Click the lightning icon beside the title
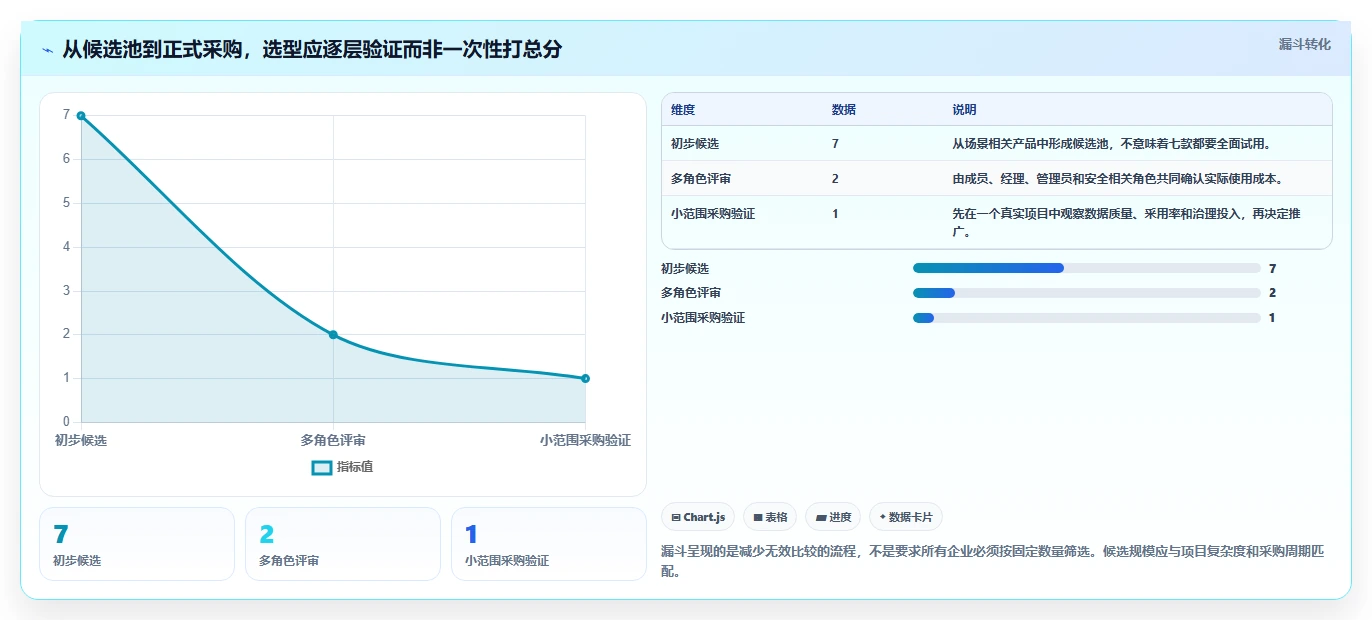The height and width of the screenshot is (620, 1372). 47,50
